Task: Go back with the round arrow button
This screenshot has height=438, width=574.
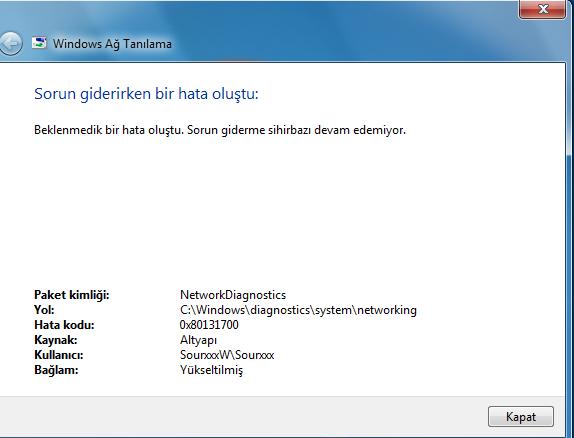Action: tap(11, 43)
